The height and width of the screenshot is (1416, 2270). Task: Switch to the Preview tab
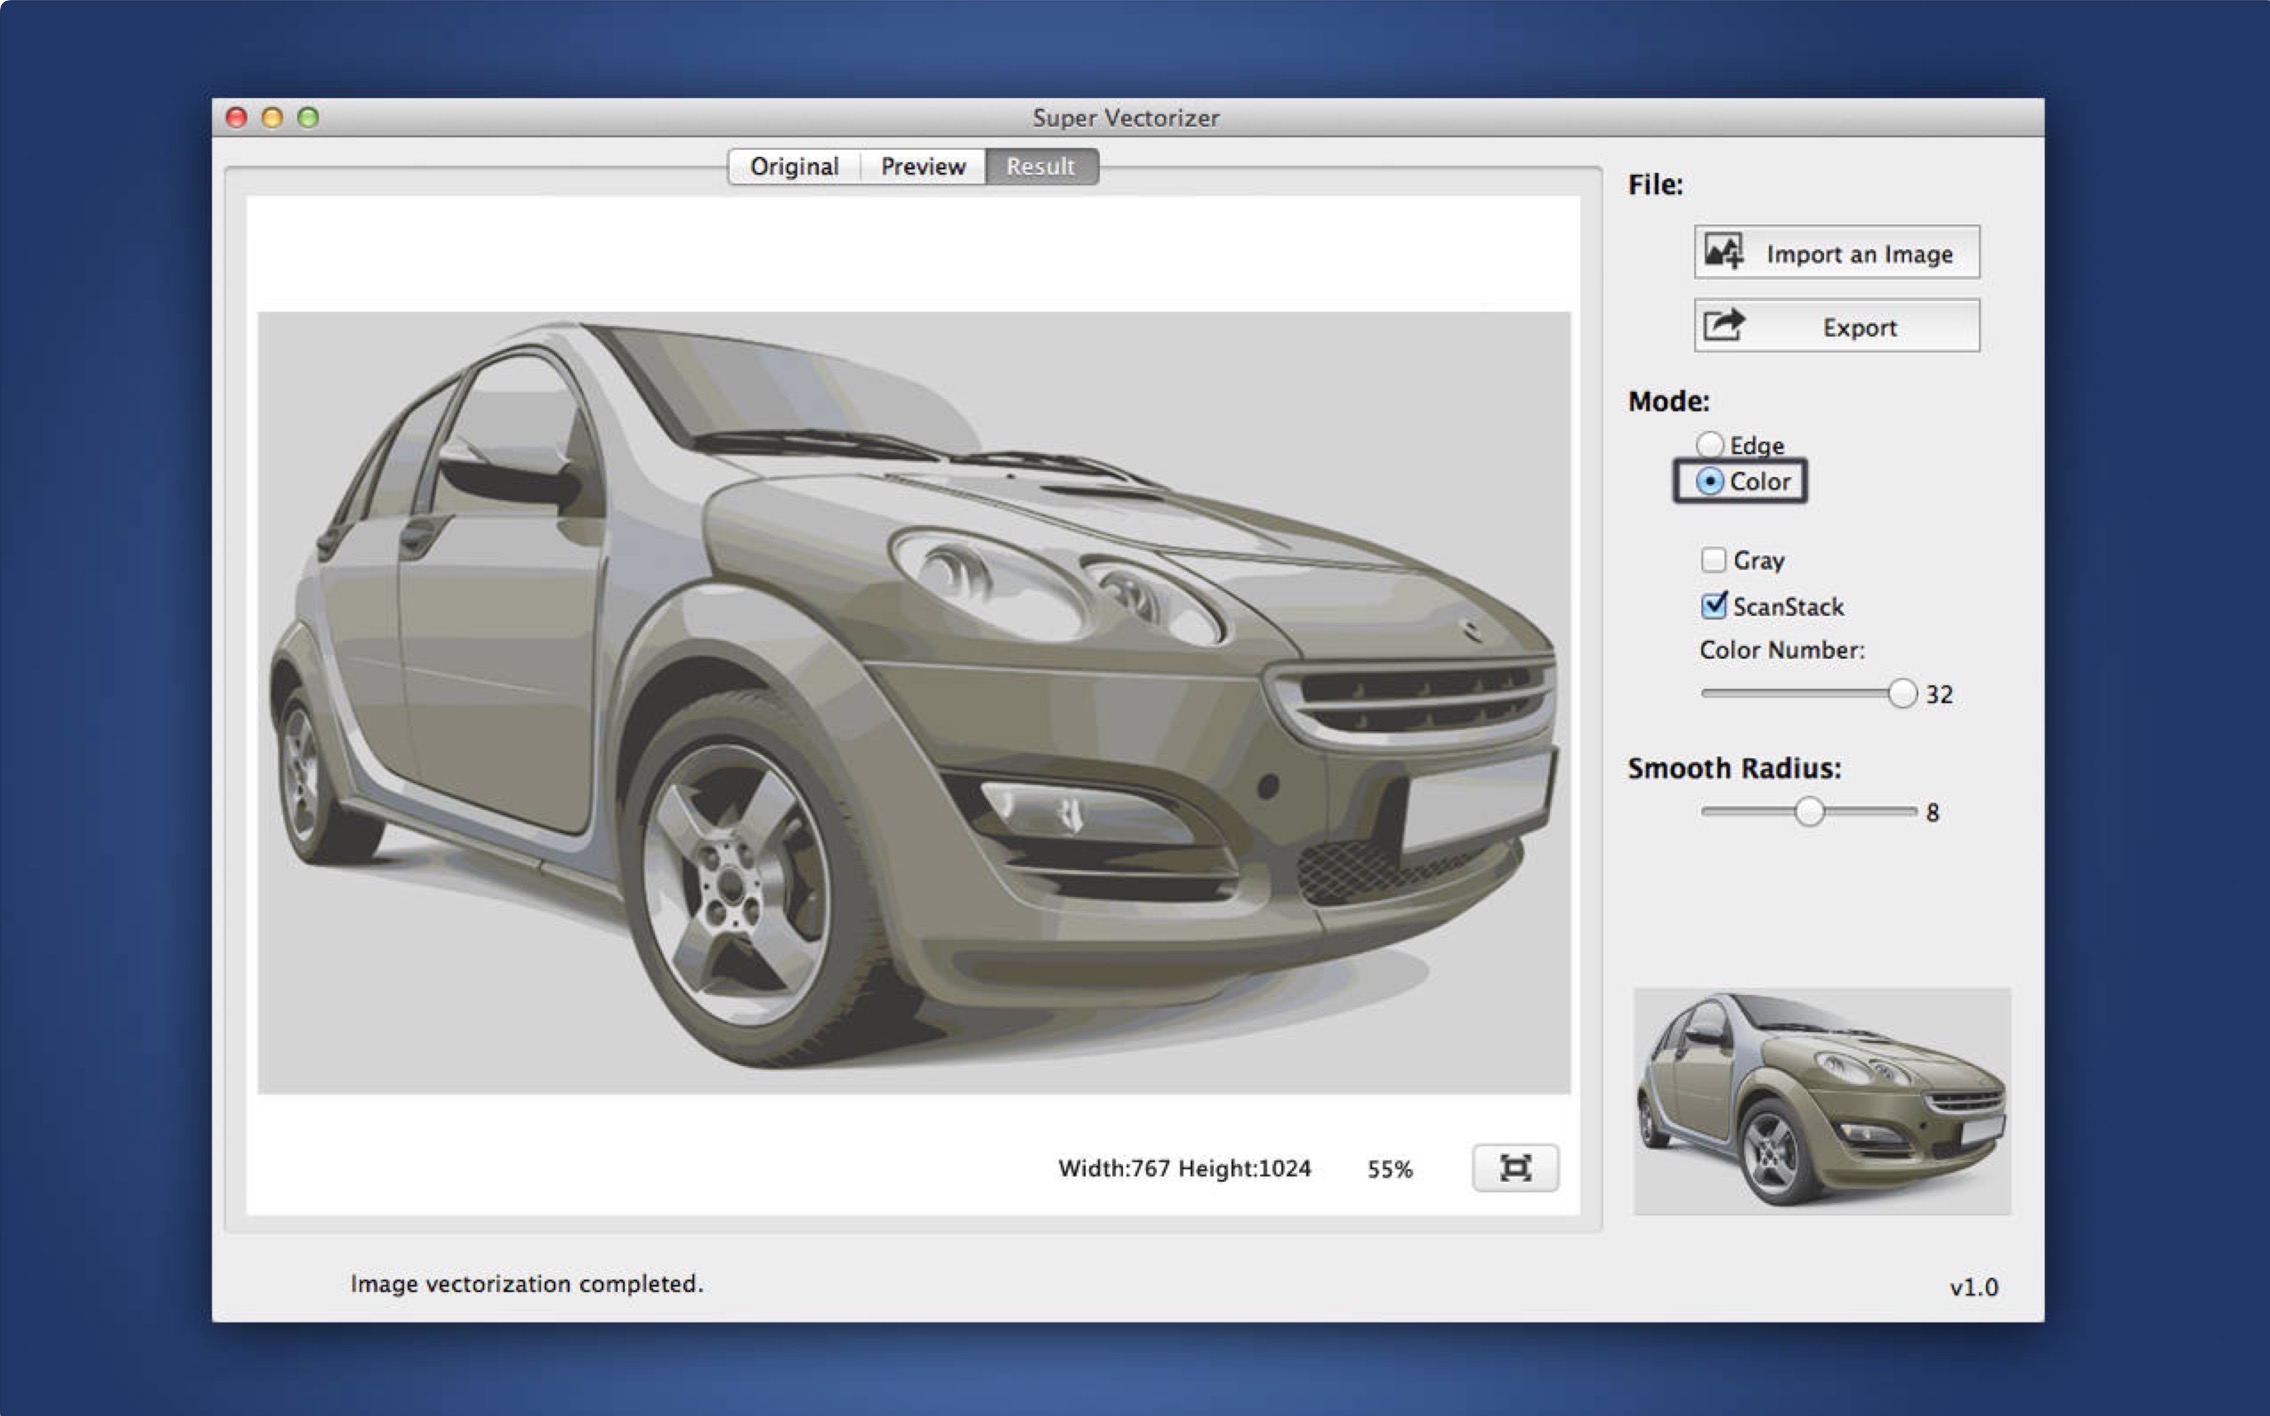pyautogui.click(x=922, y=166)
